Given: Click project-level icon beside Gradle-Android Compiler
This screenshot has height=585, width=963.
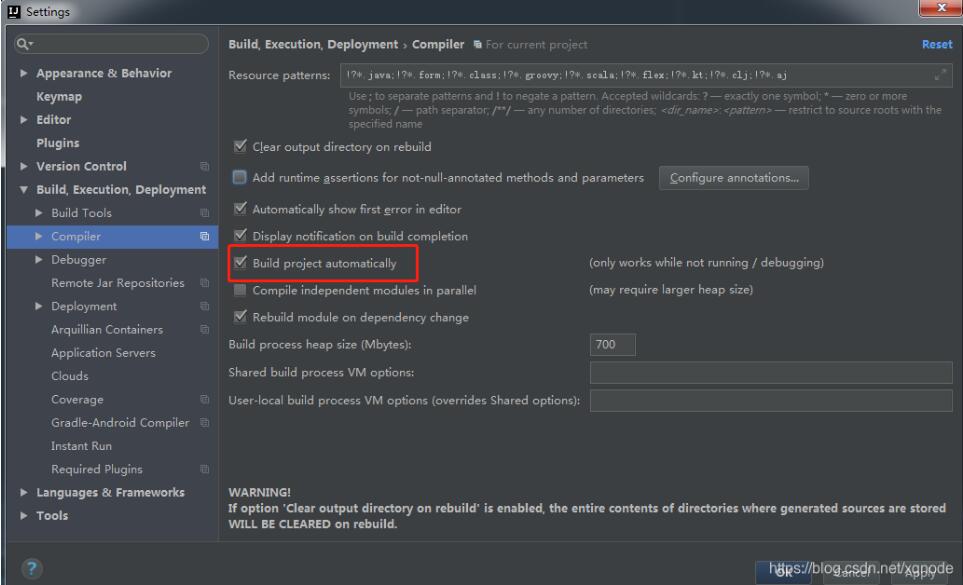Looking at the screenshot, I should coord(205,423).
